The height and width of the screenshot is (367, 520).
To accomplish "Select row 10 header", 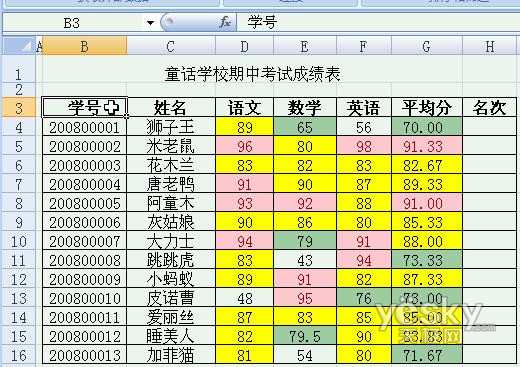I will [19, 241].
